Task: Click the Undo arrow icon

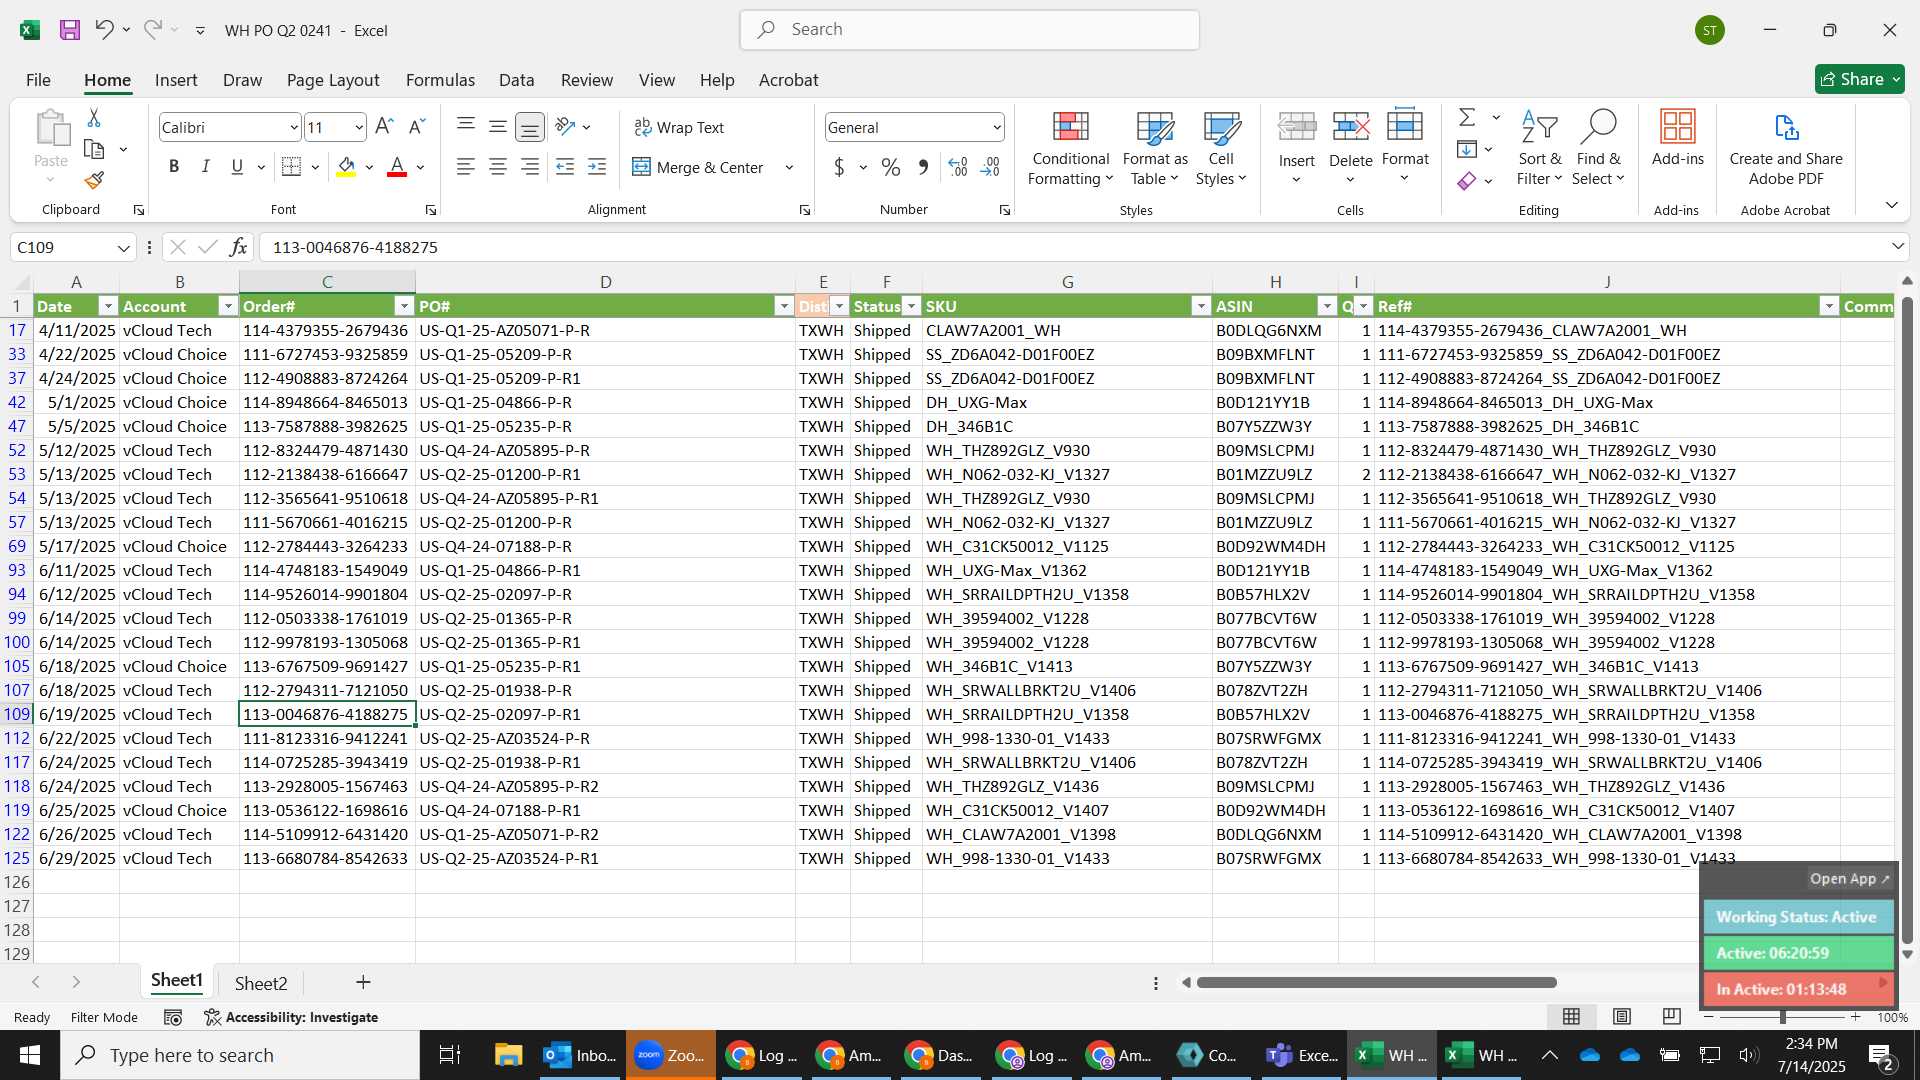Action: point(104,29)
